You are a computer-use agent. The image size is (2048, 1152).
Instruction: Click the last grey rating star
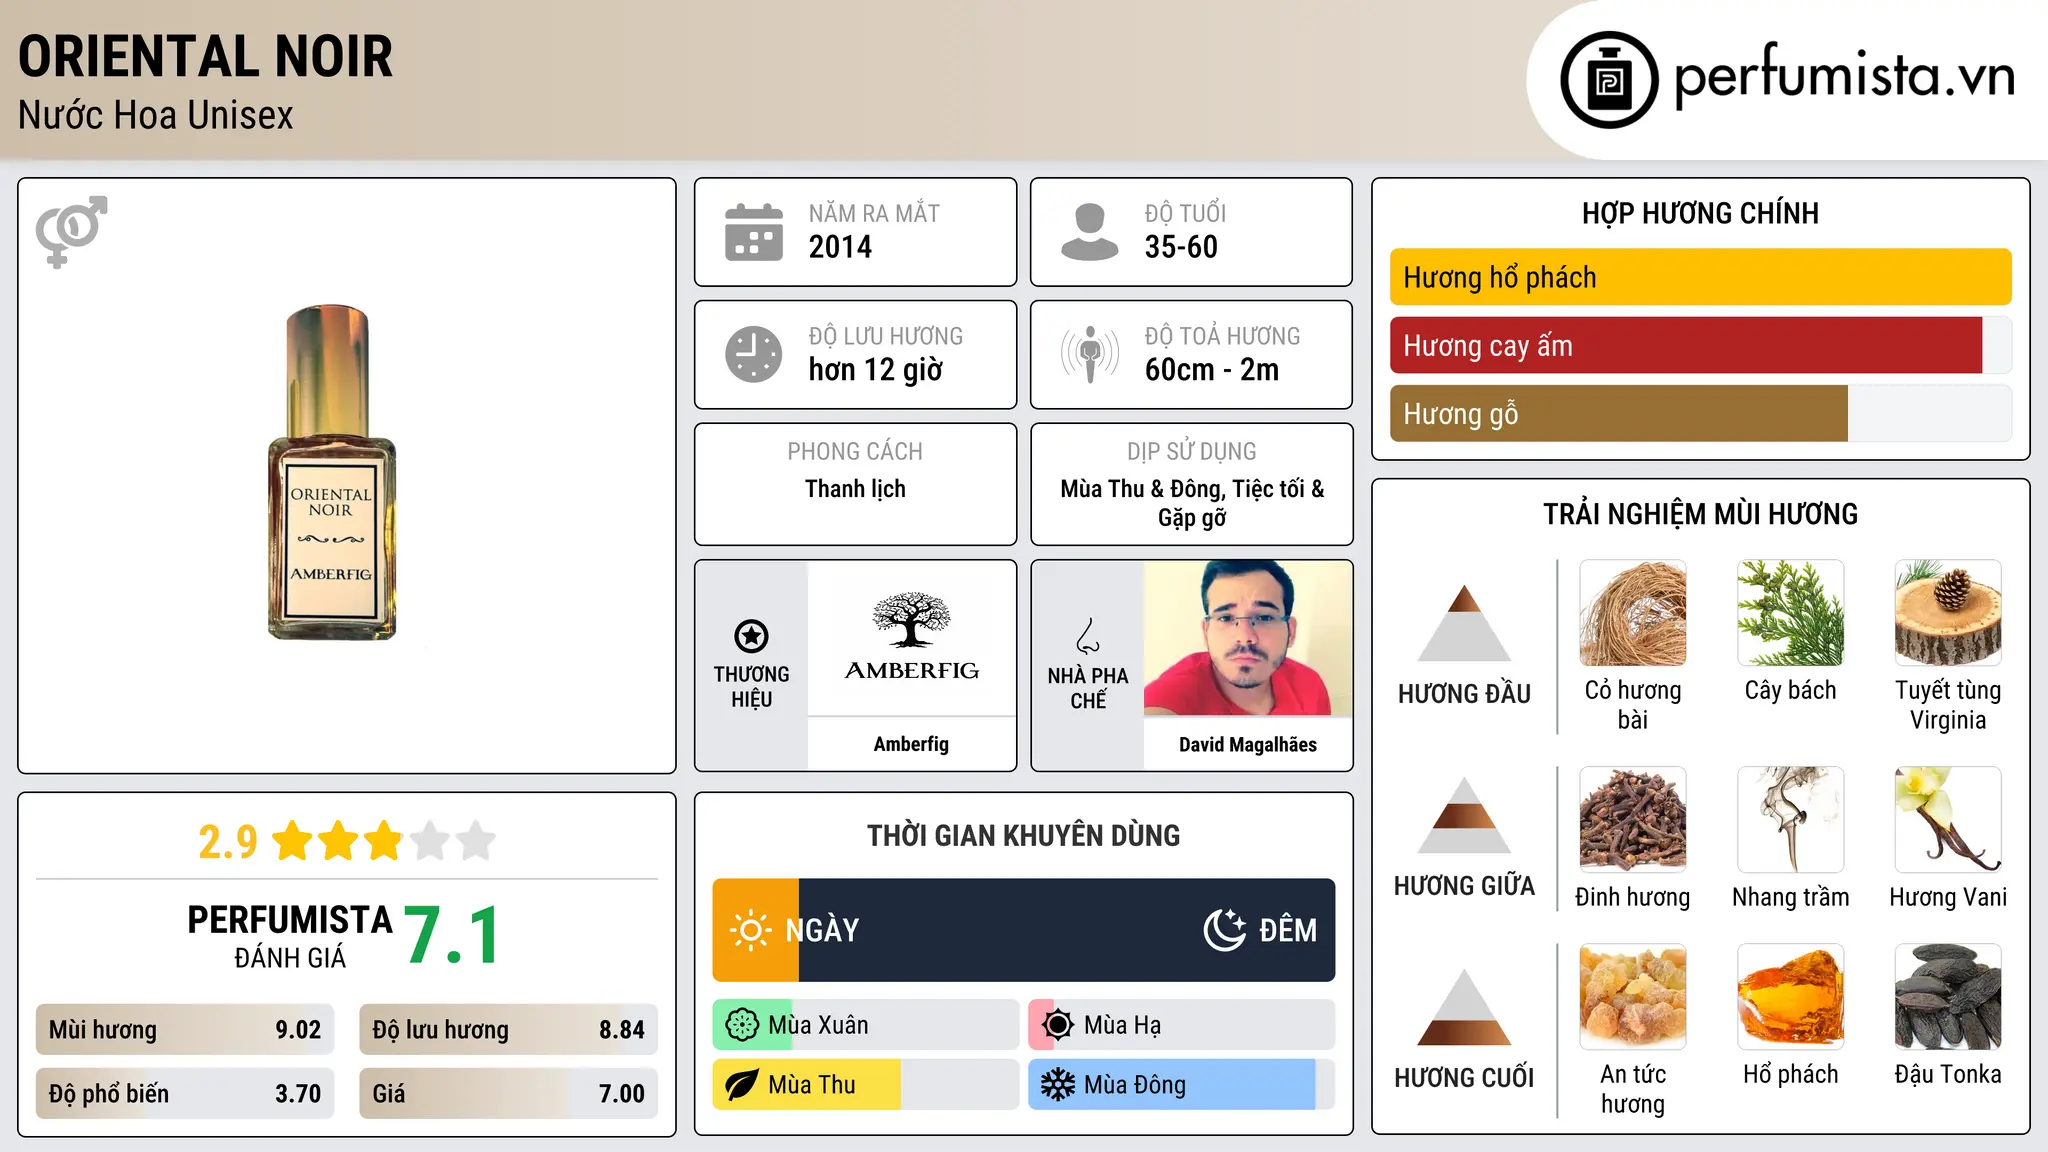[476, 841]
